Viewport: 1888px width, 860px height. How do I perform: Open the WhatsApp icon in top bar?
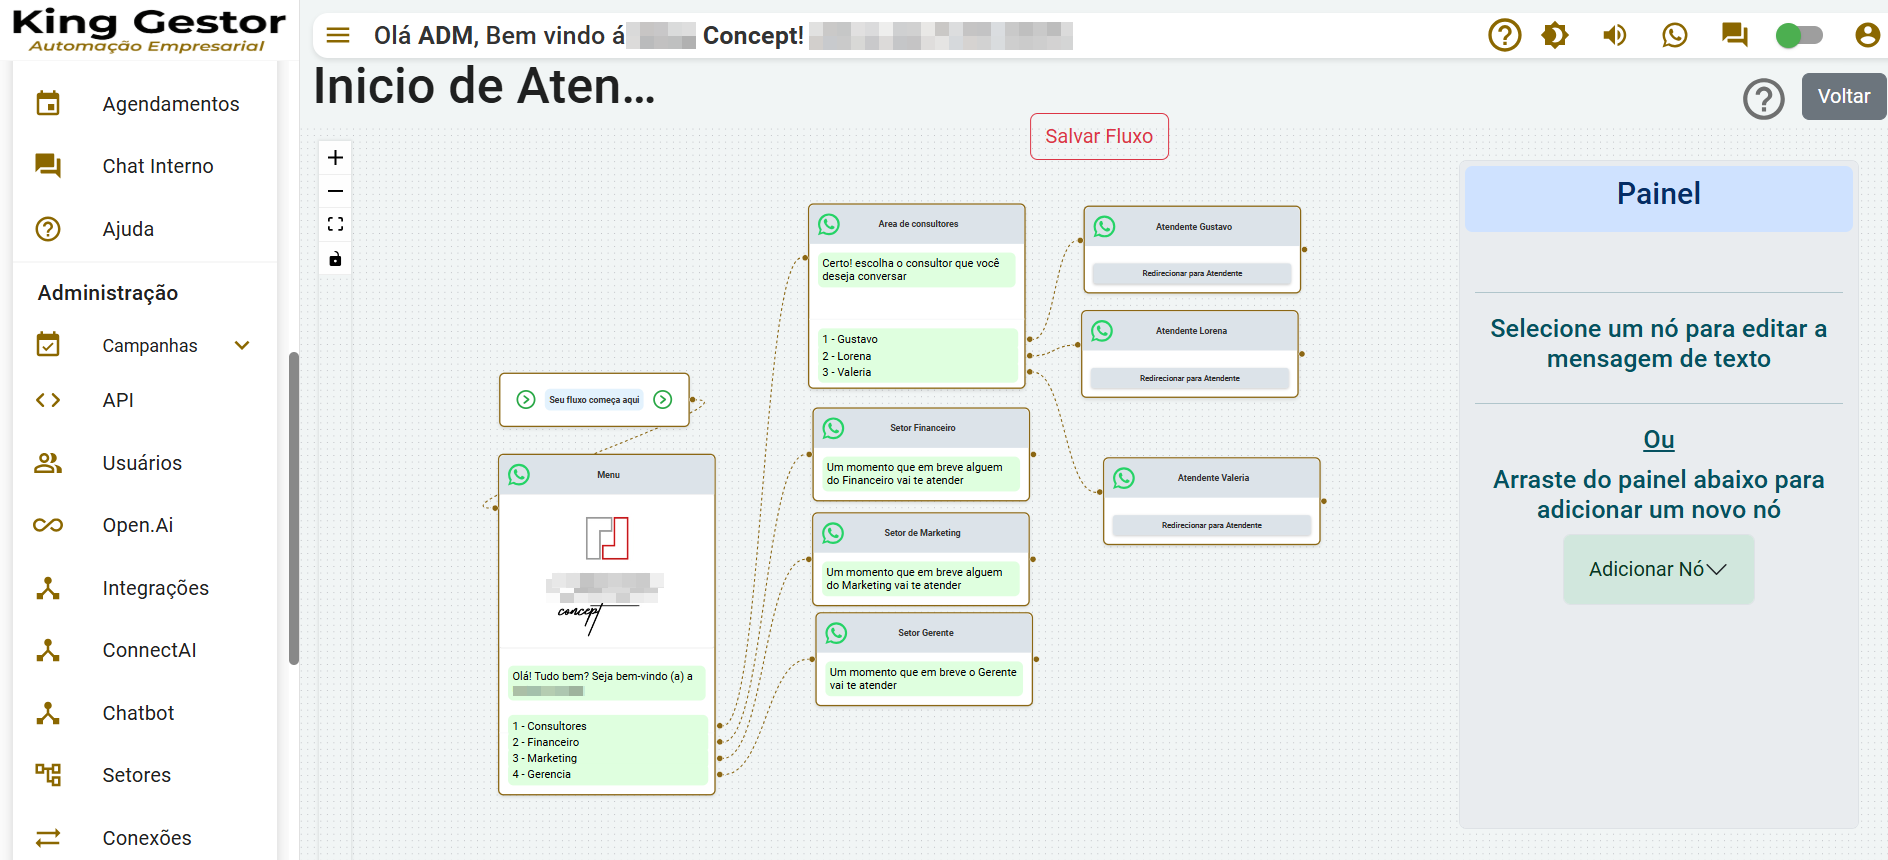(1674, 36)
